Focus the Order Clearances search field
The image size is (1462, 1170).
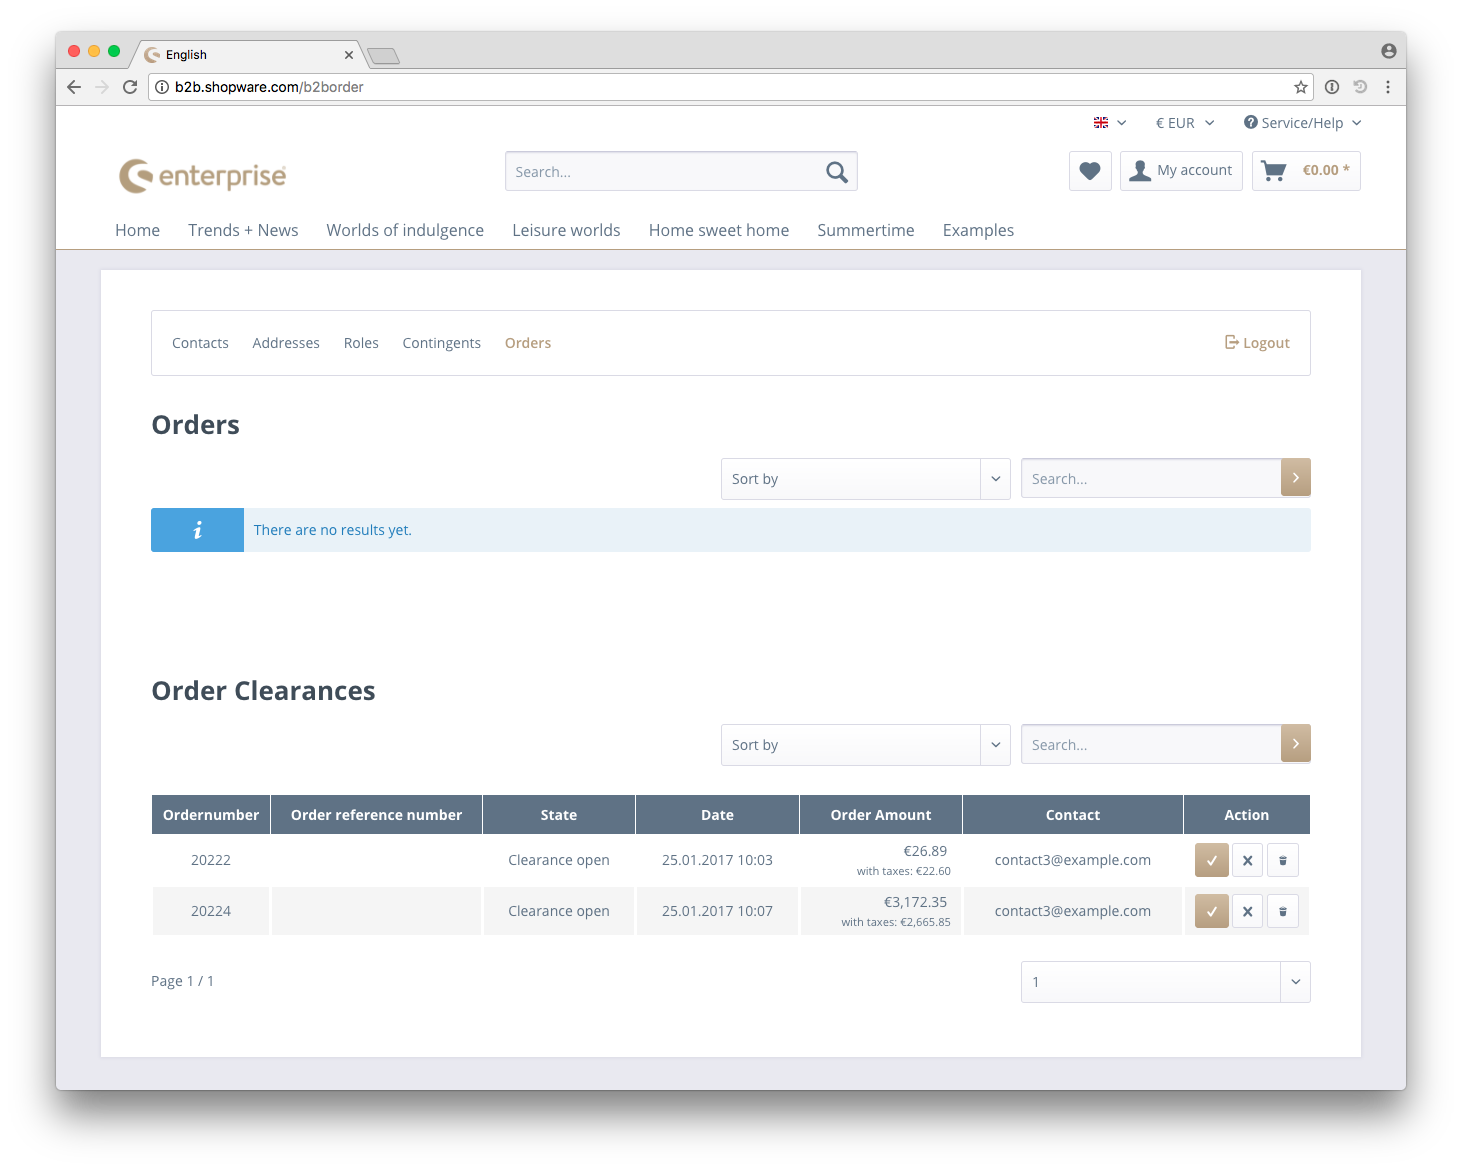point(1150,745)
